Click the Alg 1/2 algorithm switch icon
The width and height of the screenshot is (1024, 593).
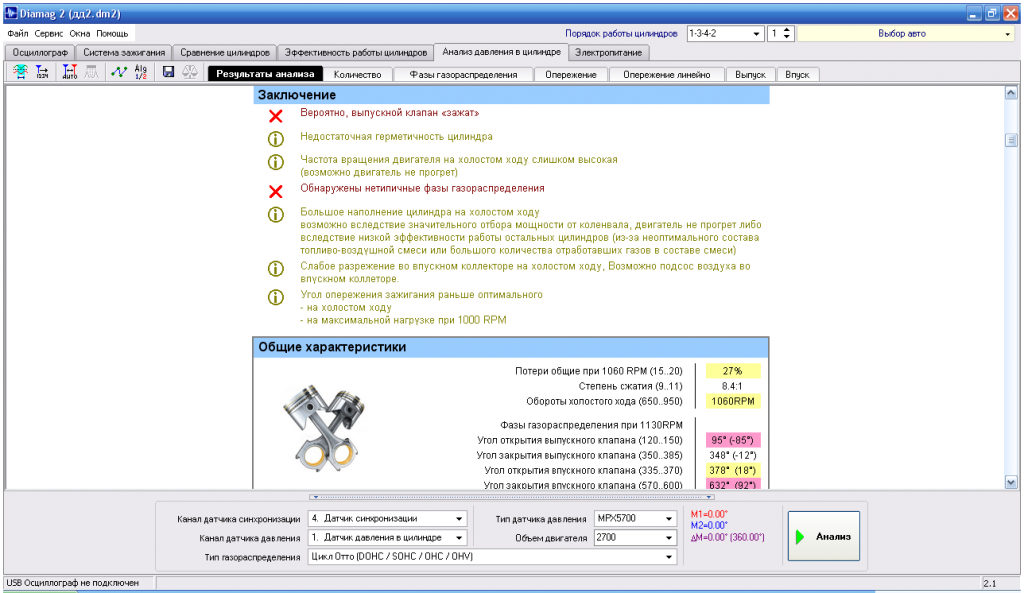click(141, 72)
